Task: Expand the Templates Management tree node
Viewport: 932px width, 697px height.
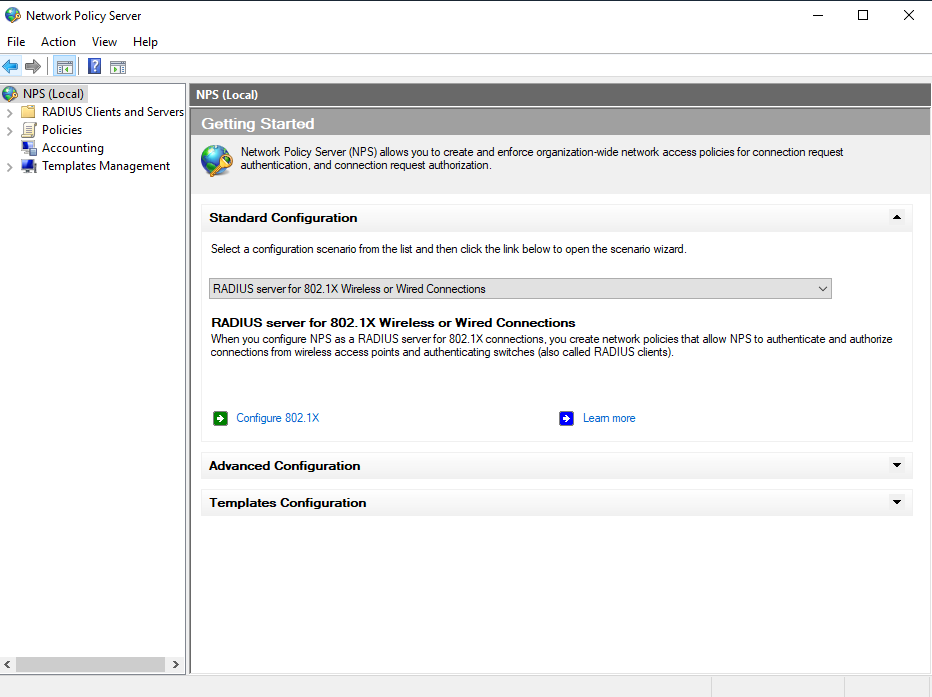Action: click(9, 167)
